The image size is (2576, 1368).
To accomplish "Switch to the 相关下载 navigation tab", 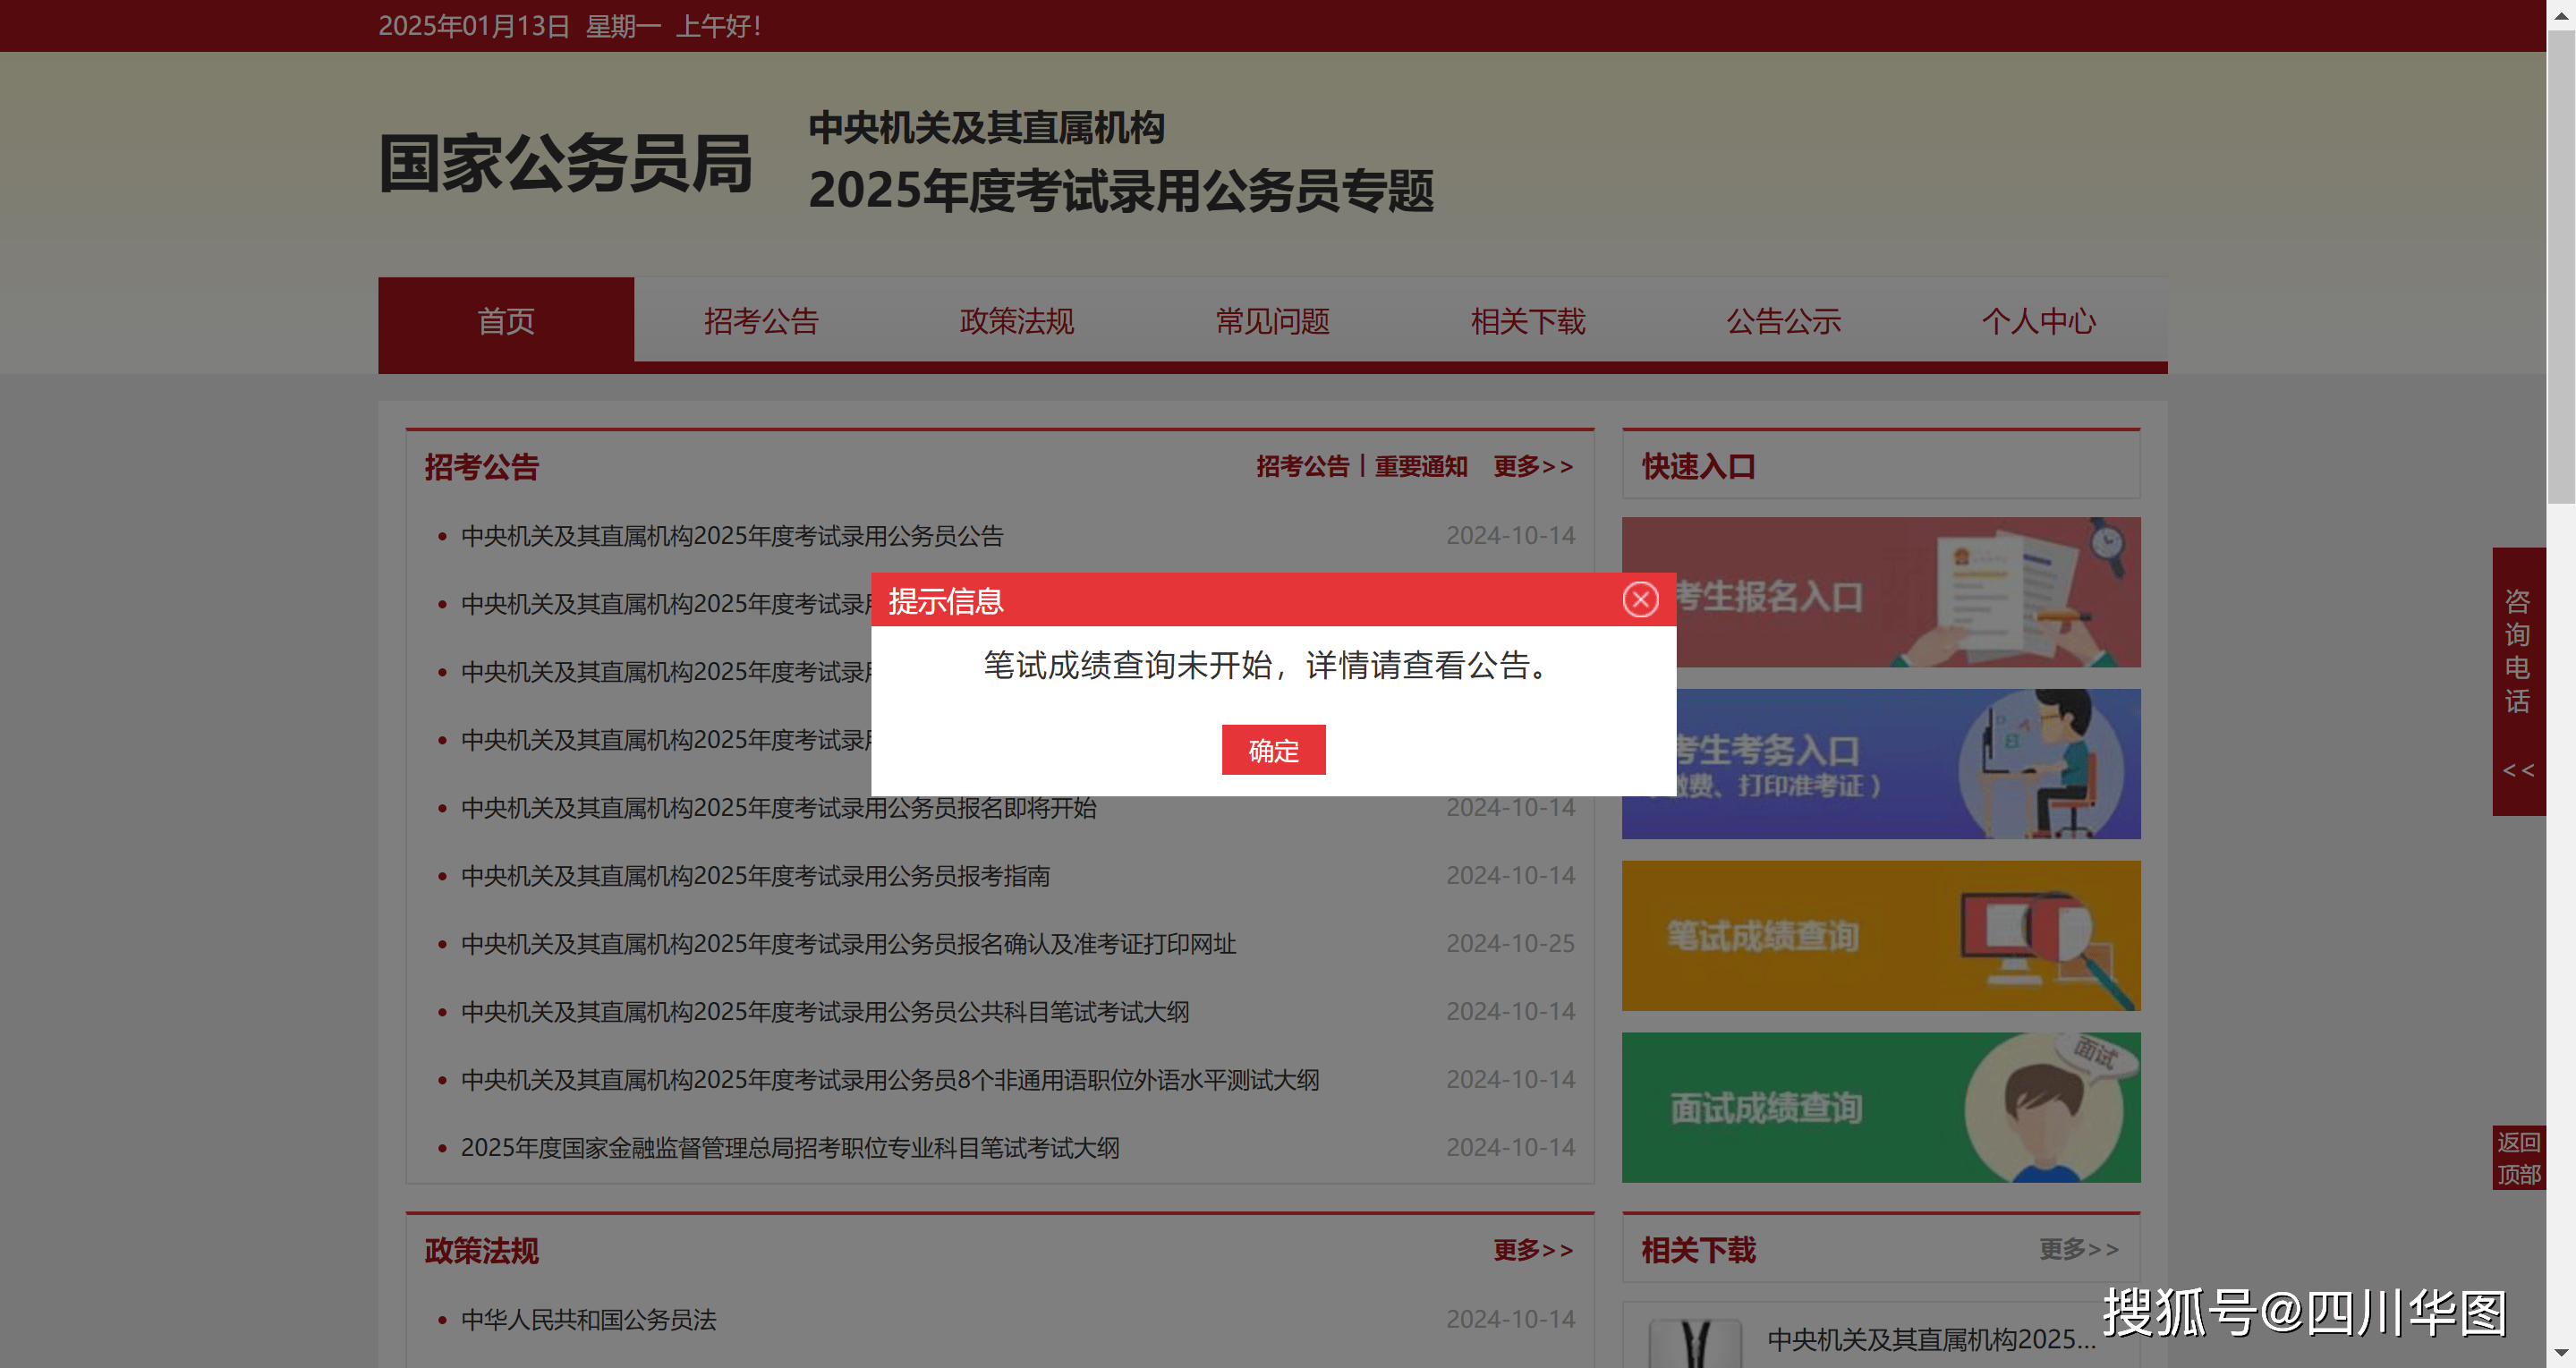I will [x=1528, y=321].
